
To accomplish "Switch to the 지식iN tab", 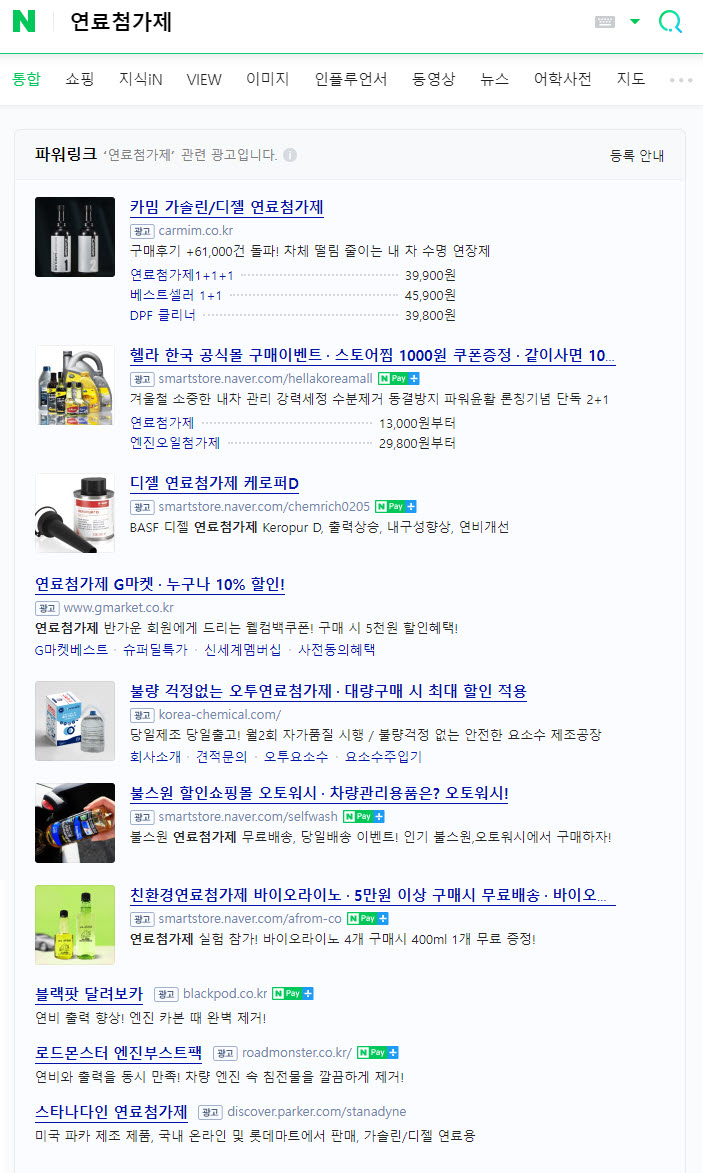I will coord(141,79).
